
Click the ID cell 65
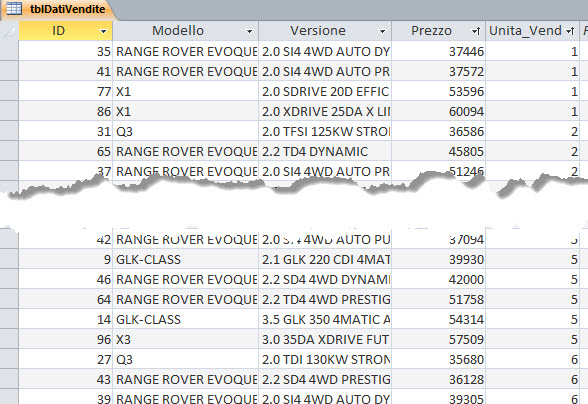66,151
